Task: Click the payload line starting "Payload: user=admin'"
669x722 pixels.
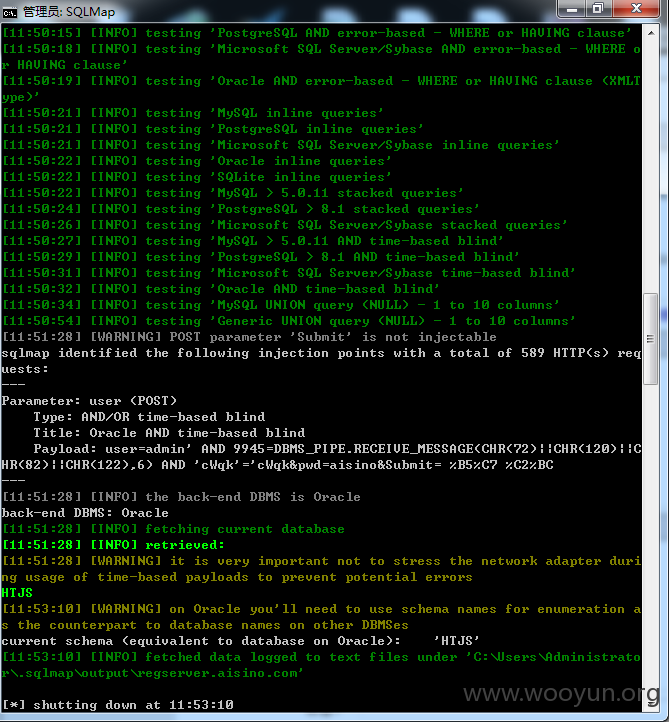Action: pyautogui.click(x=321, y=457)
